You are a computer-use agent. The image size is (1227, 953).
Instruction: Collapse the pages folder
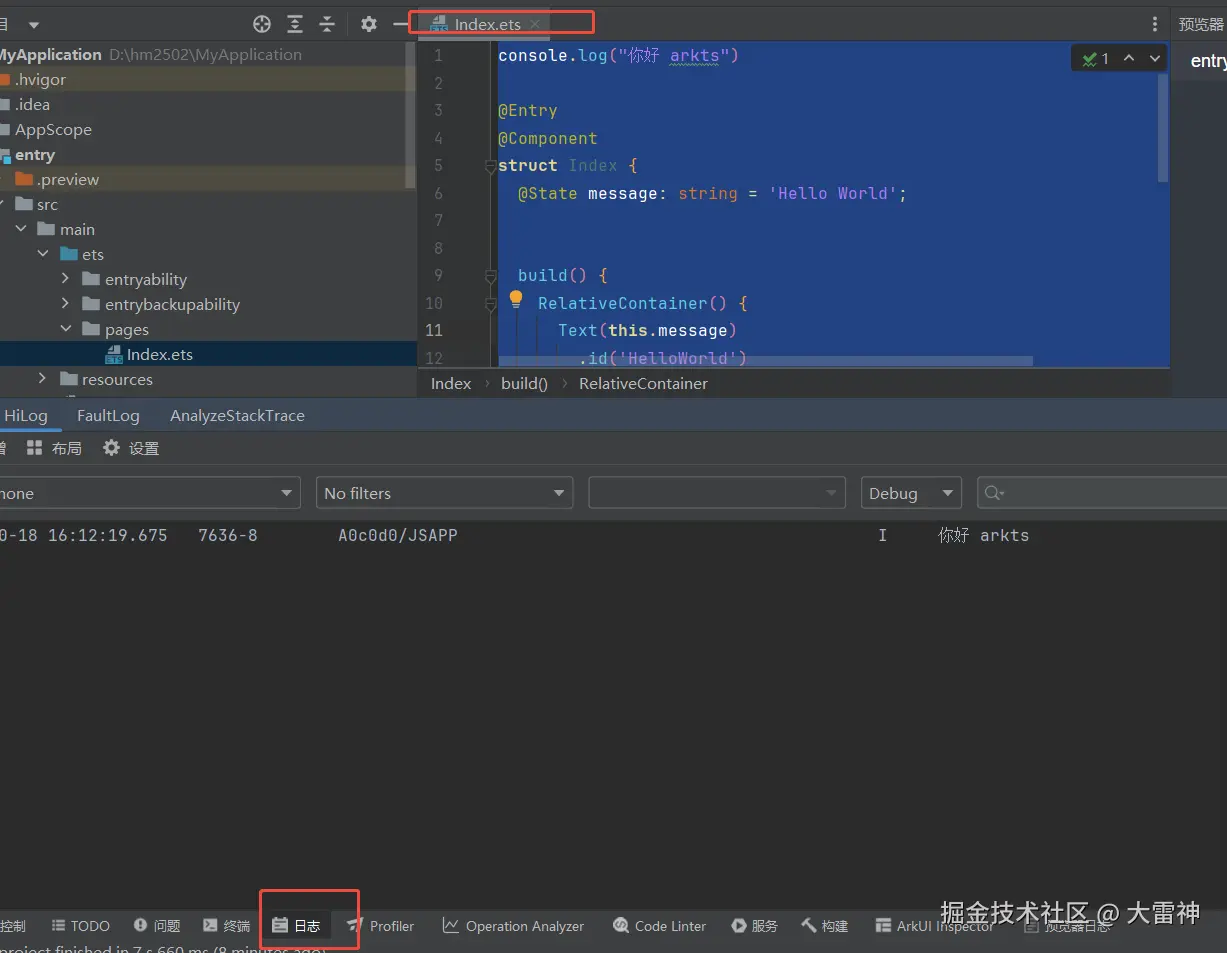click(65, 329)
